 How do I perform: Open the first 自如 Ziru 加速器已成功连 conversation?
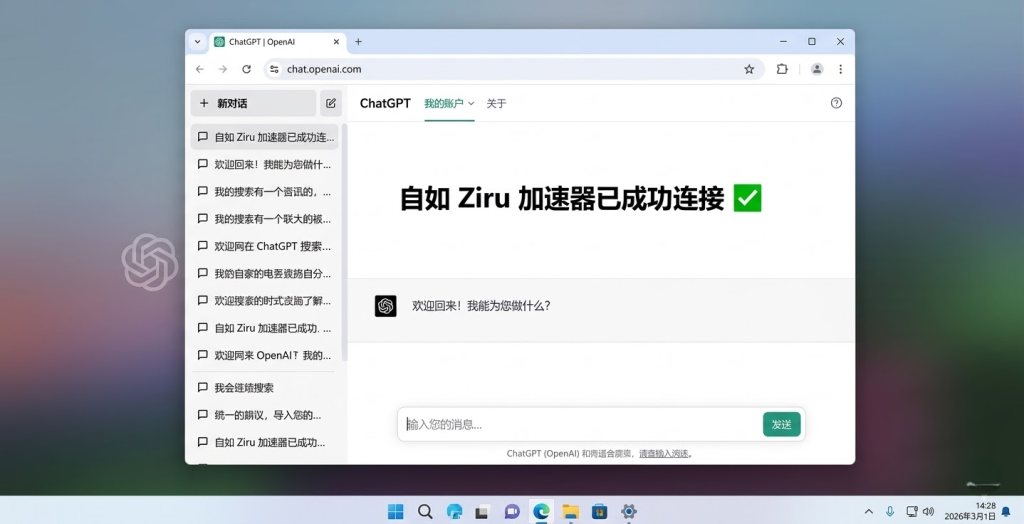264,137
